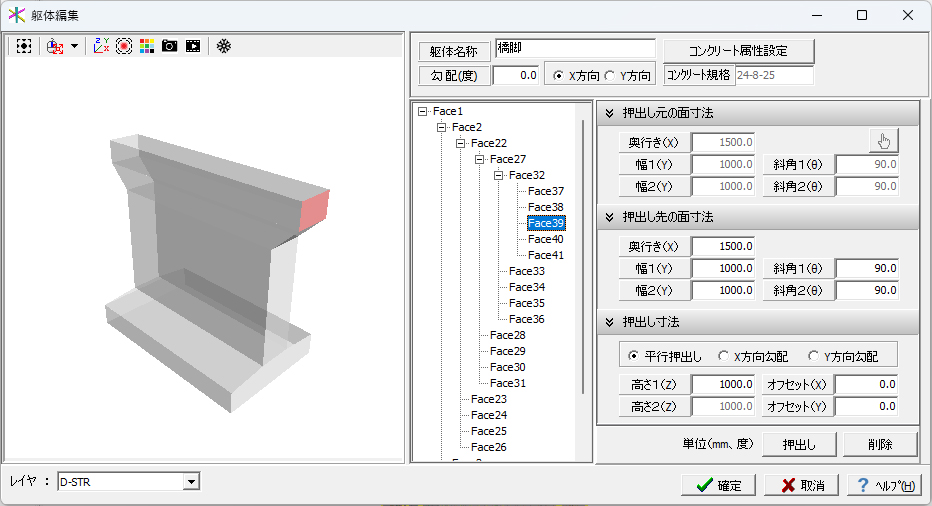
Task: Click the 押出し button
Action: tap(799, 444)
